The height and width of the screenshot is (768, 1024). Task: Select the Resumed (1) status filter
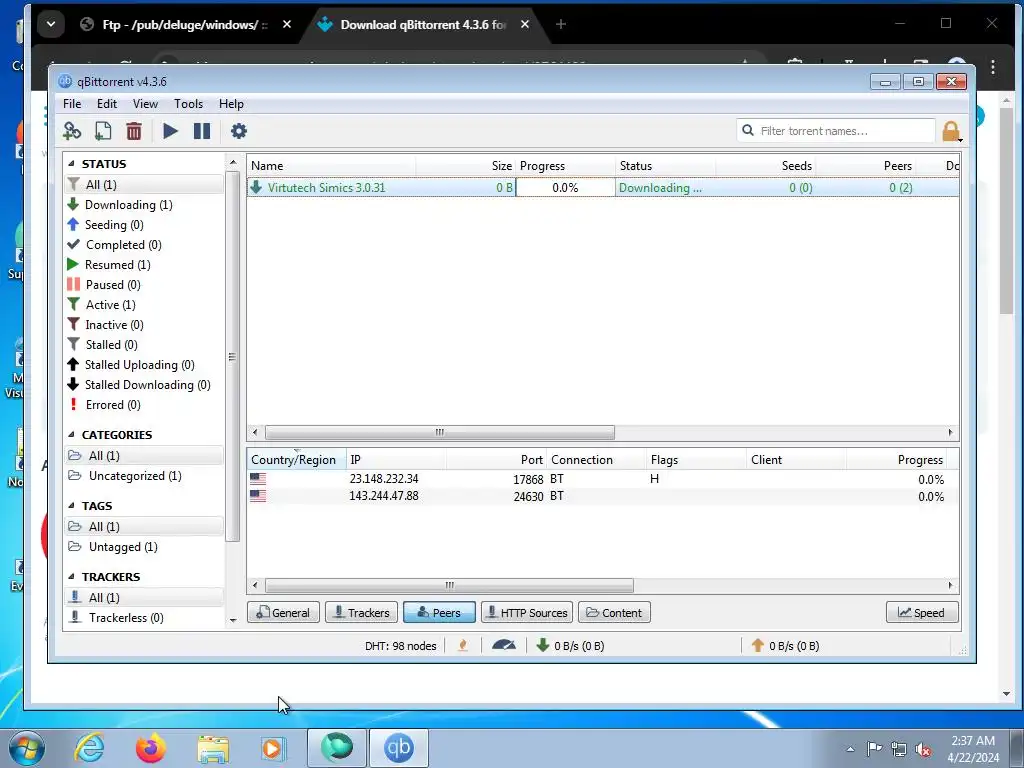point(118,264)
